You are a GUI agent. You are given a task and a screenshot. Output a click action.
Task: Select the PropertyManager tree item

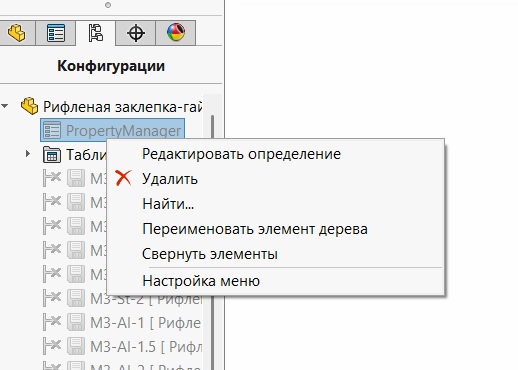point(112,130)
